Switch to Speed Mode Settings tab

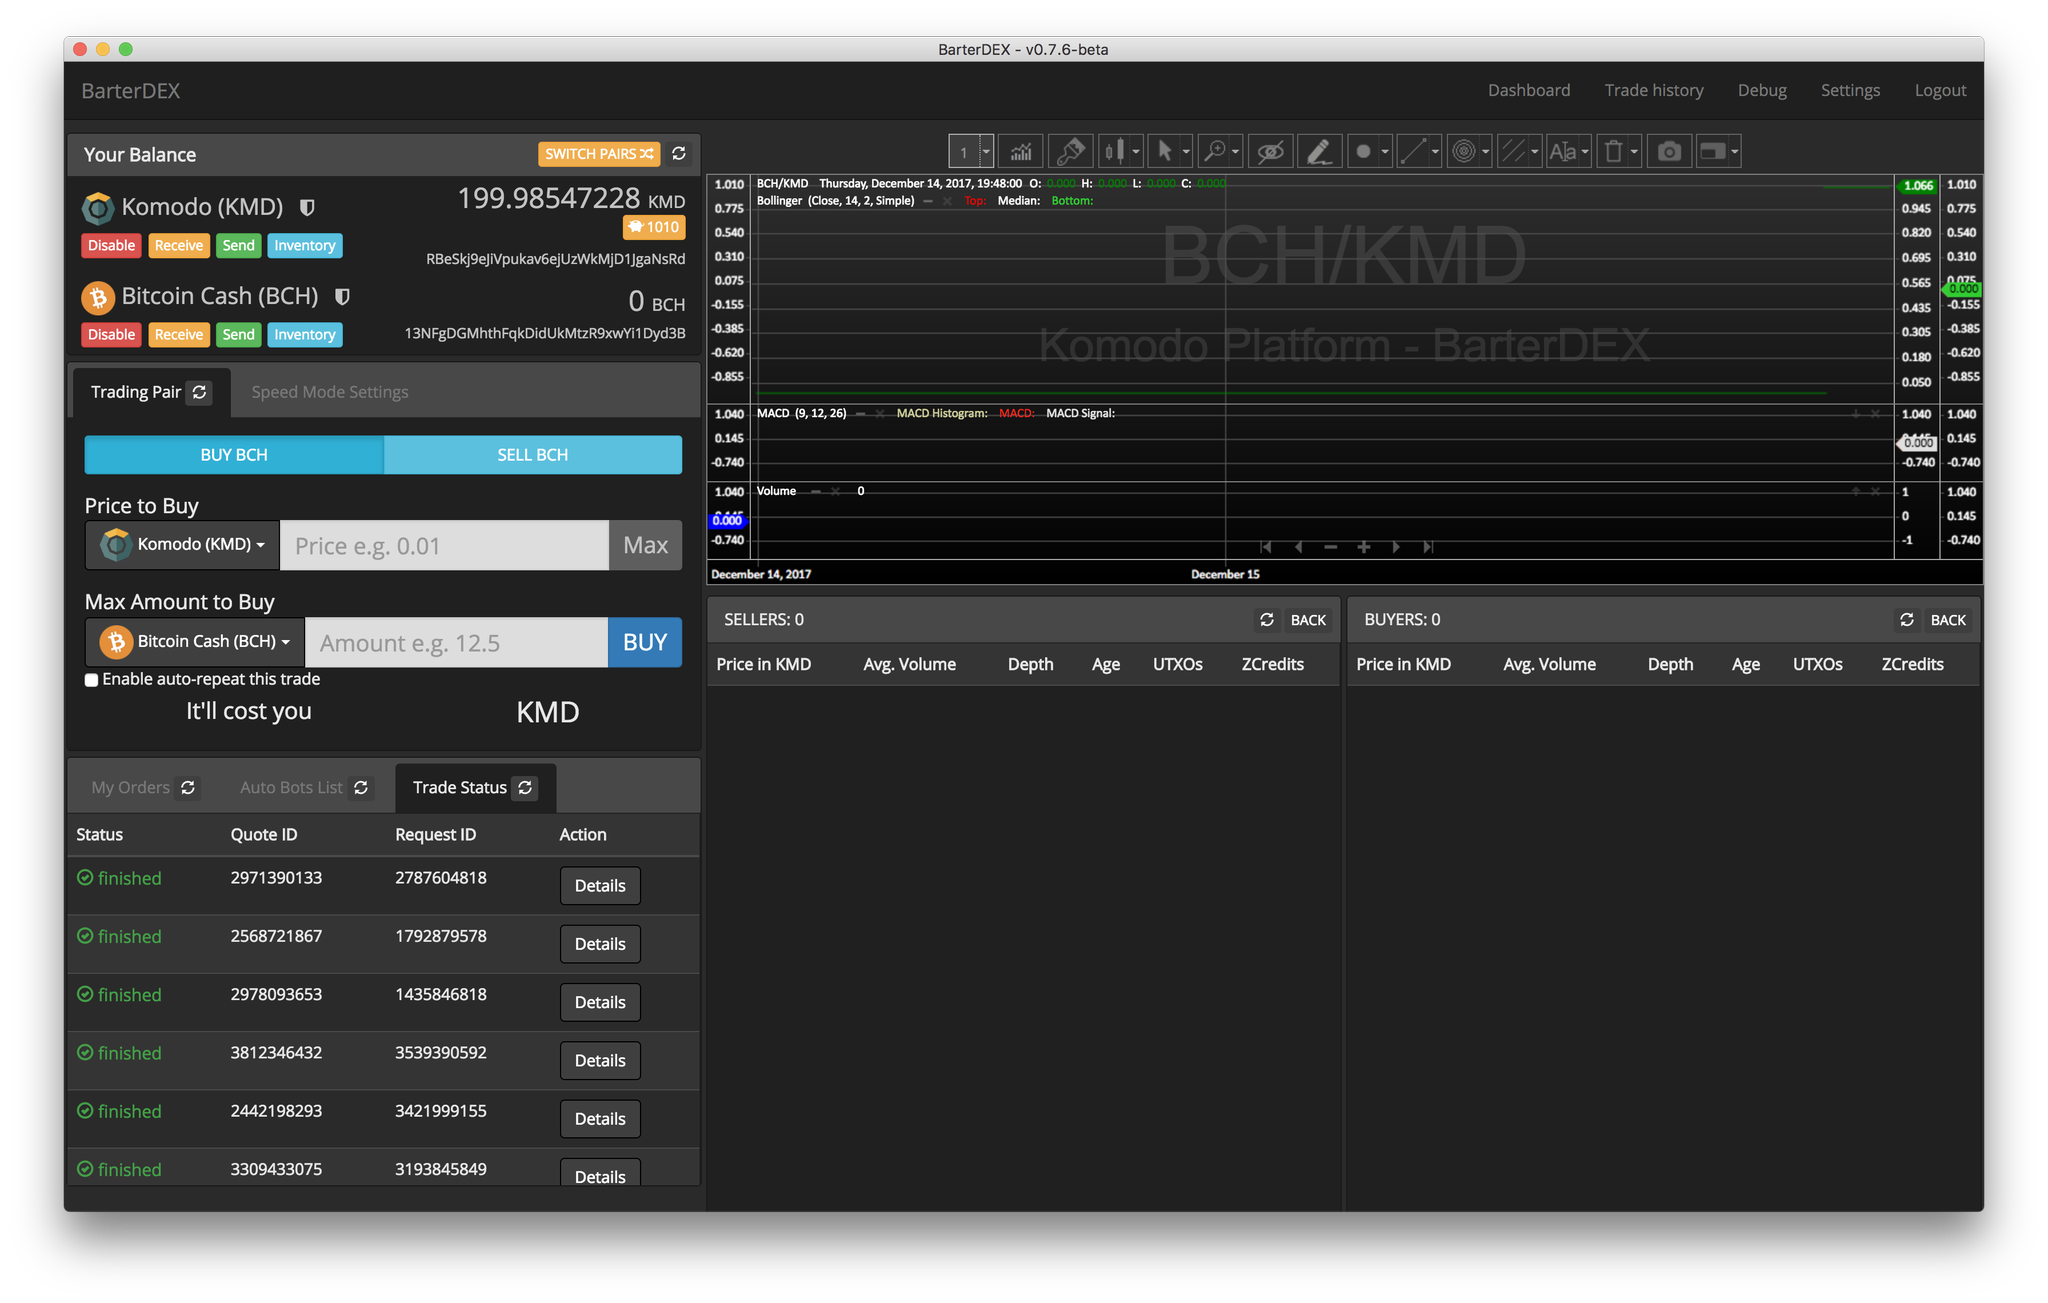coord(330,392)
